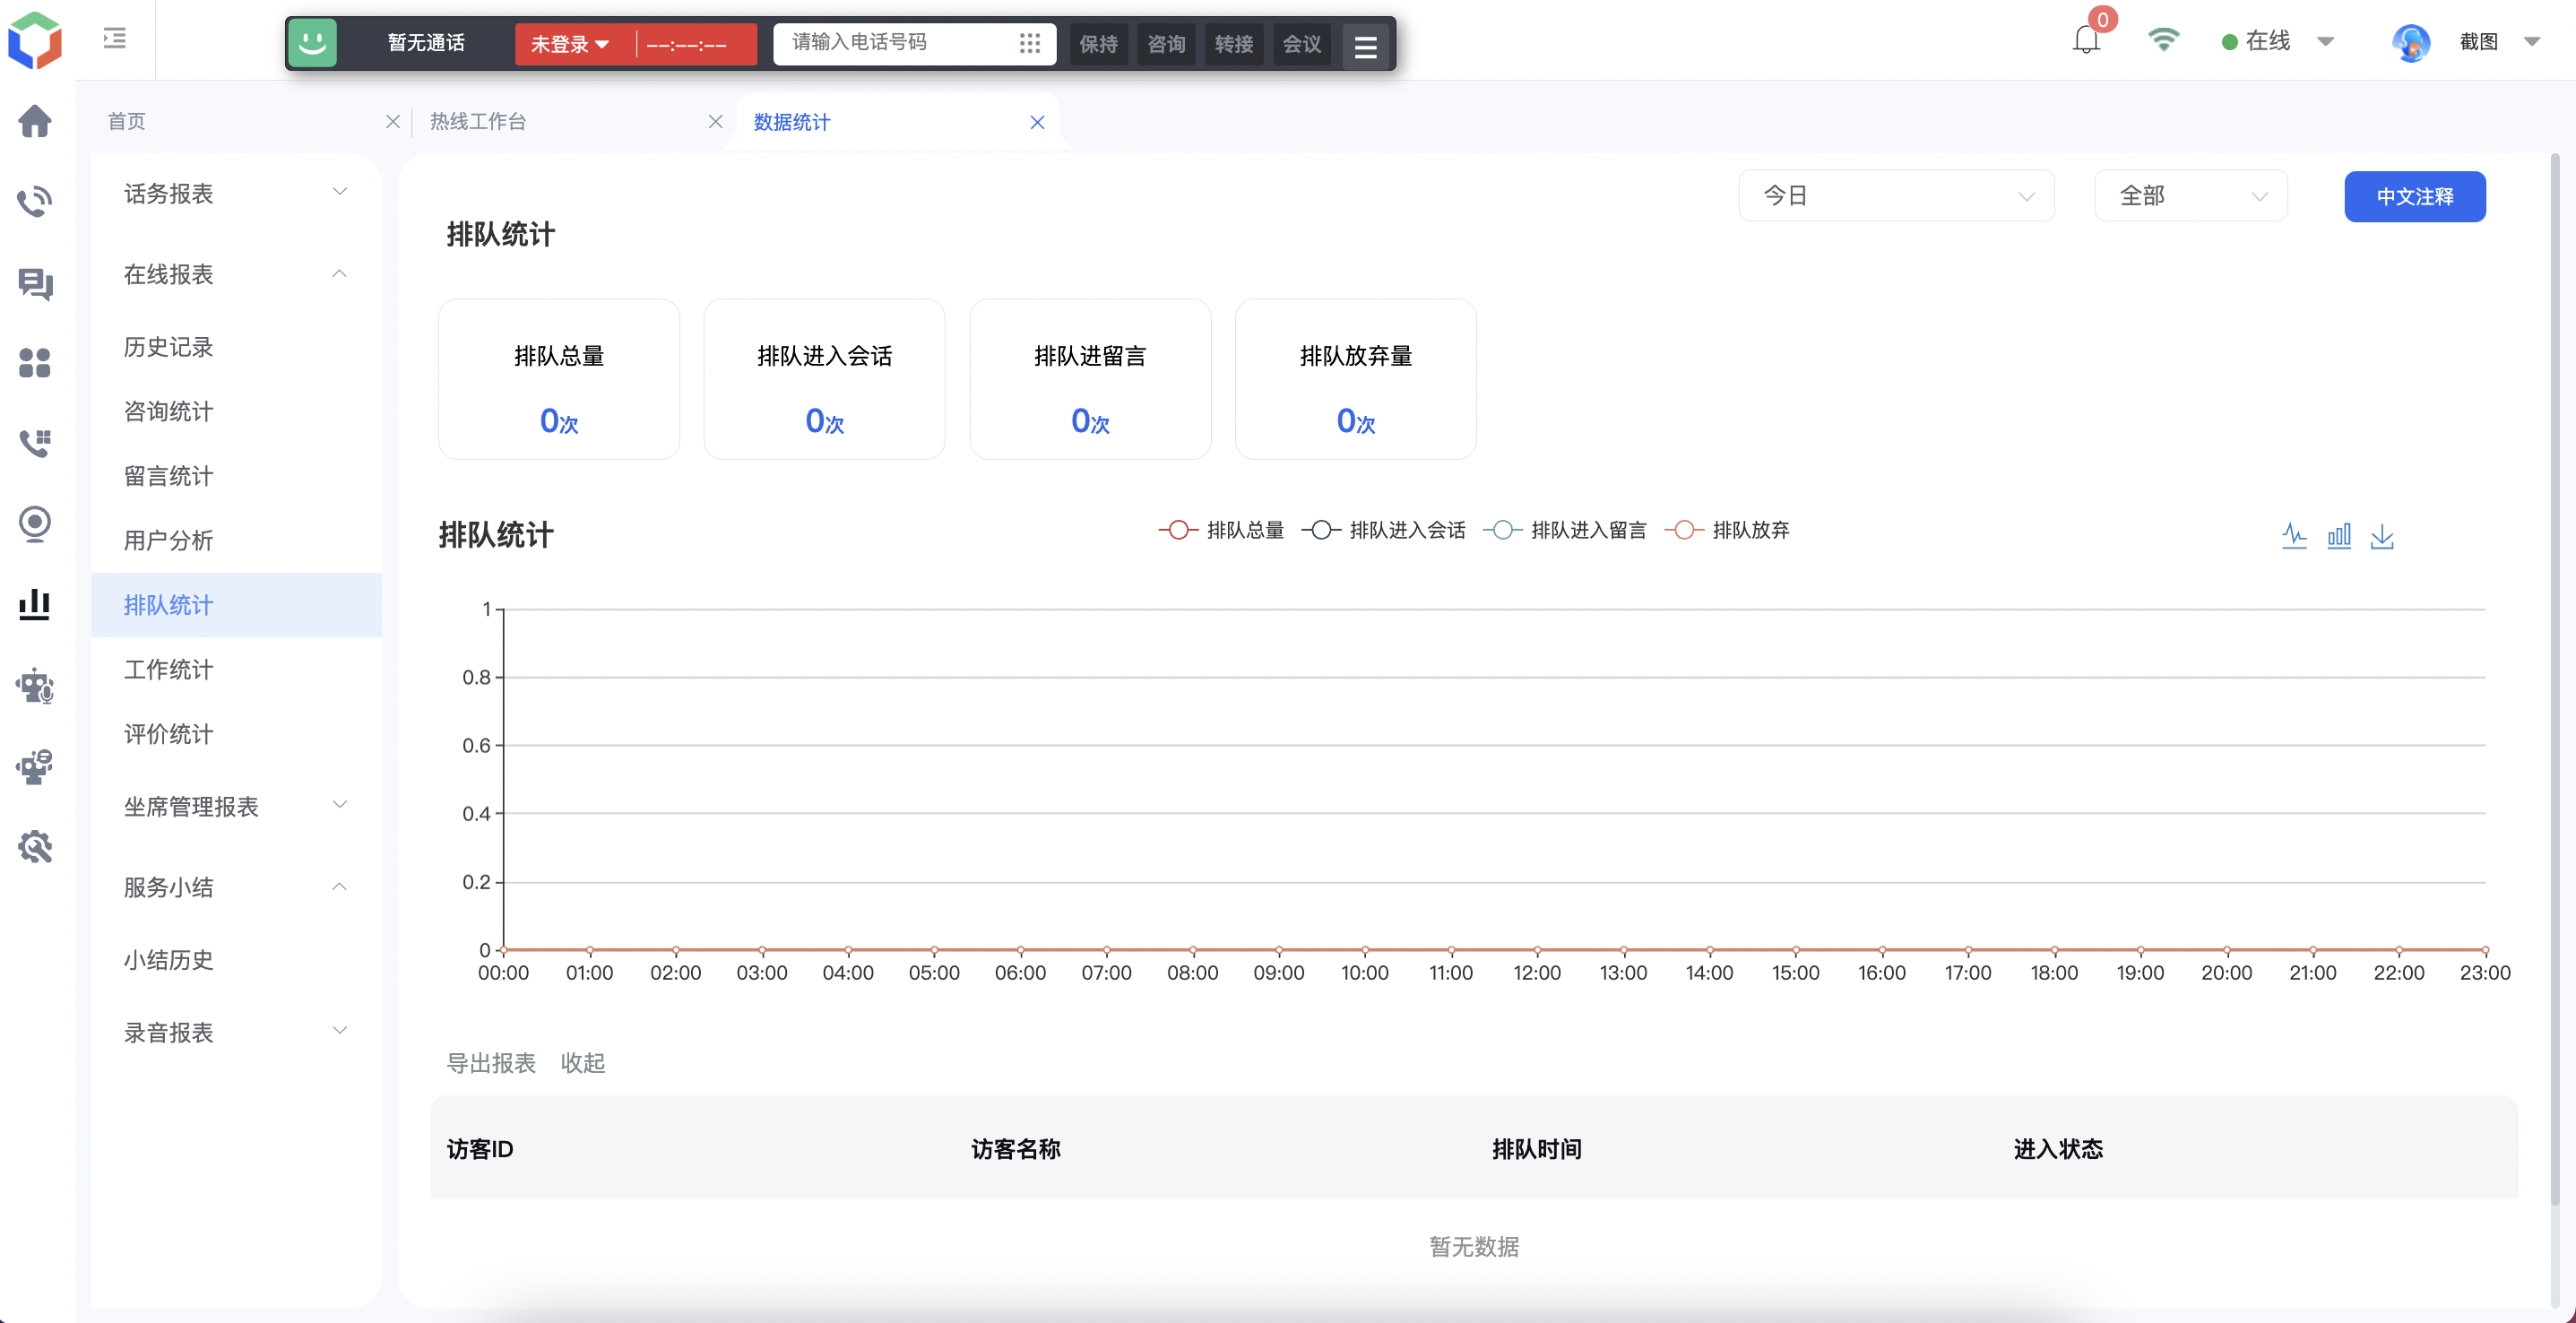
Task: Collapse the 在线报表 menu group
Action: tap(236, 274)
